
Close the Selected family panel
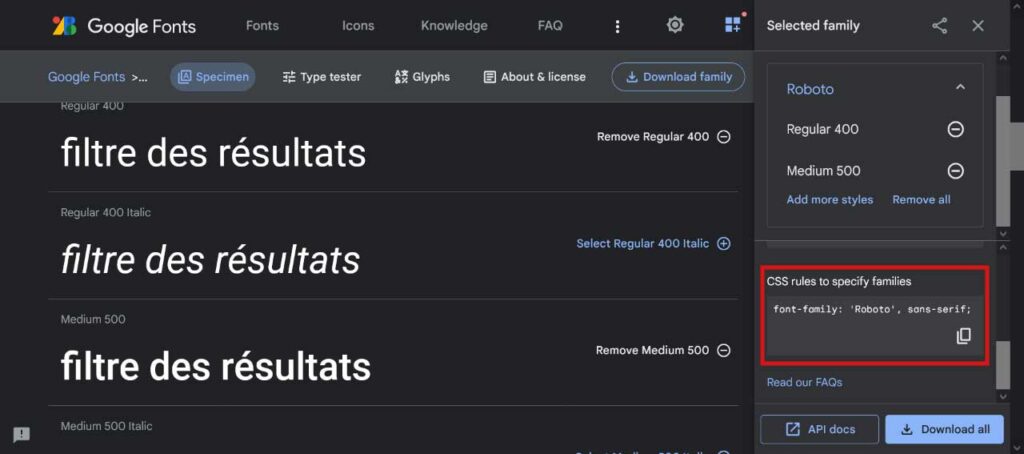coord(978,25)
